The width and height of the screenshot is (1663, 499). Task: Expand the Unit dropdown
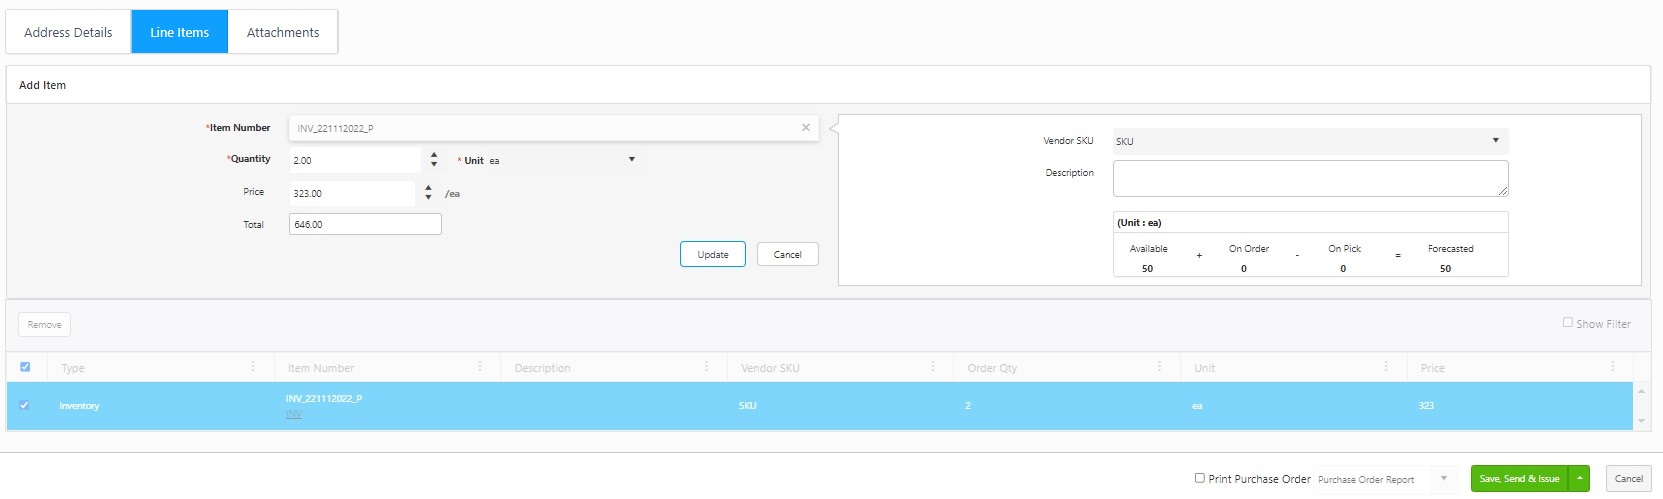pos(631,160)
